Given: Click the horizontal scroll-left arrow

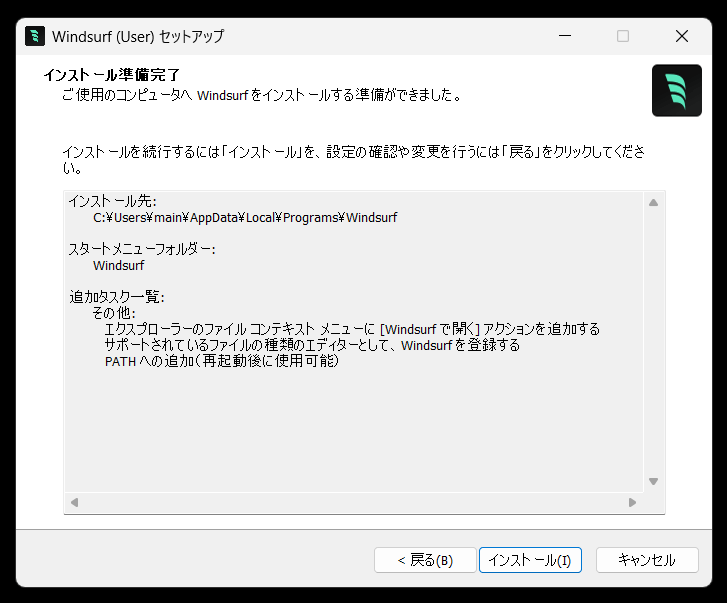Looking at the screenshot, I should (x=74, y=502).
